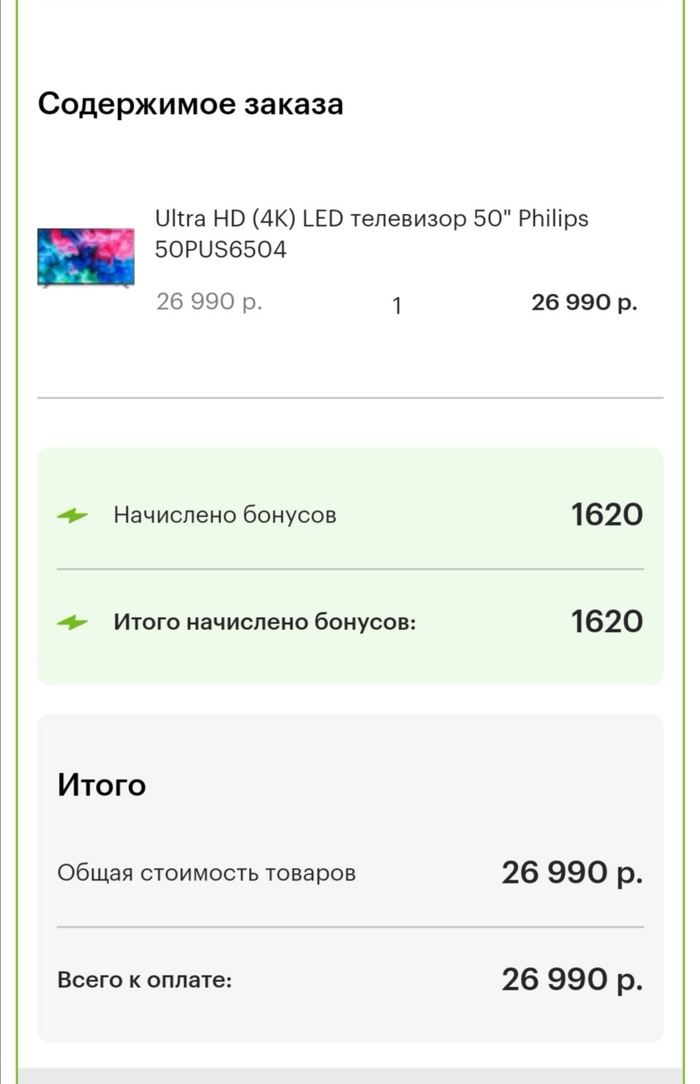The width and height of the screenshot is (700, 1084).
Task: Click the Всего к оплате amount
Action: coord(572,980)
